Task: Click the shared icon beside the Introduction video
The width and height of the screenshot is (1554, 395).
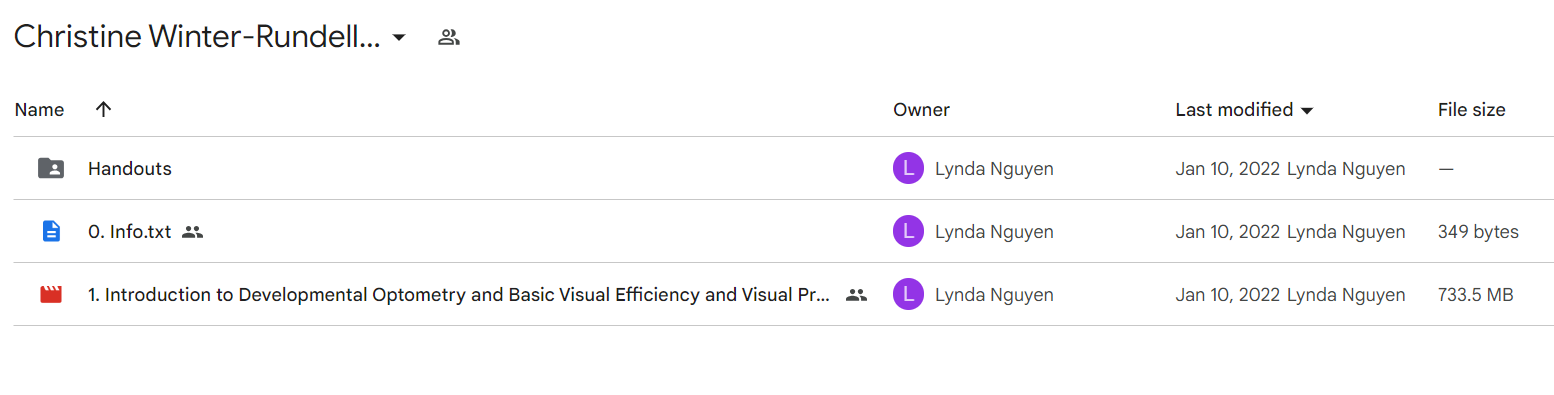Action: pos(856,295)
